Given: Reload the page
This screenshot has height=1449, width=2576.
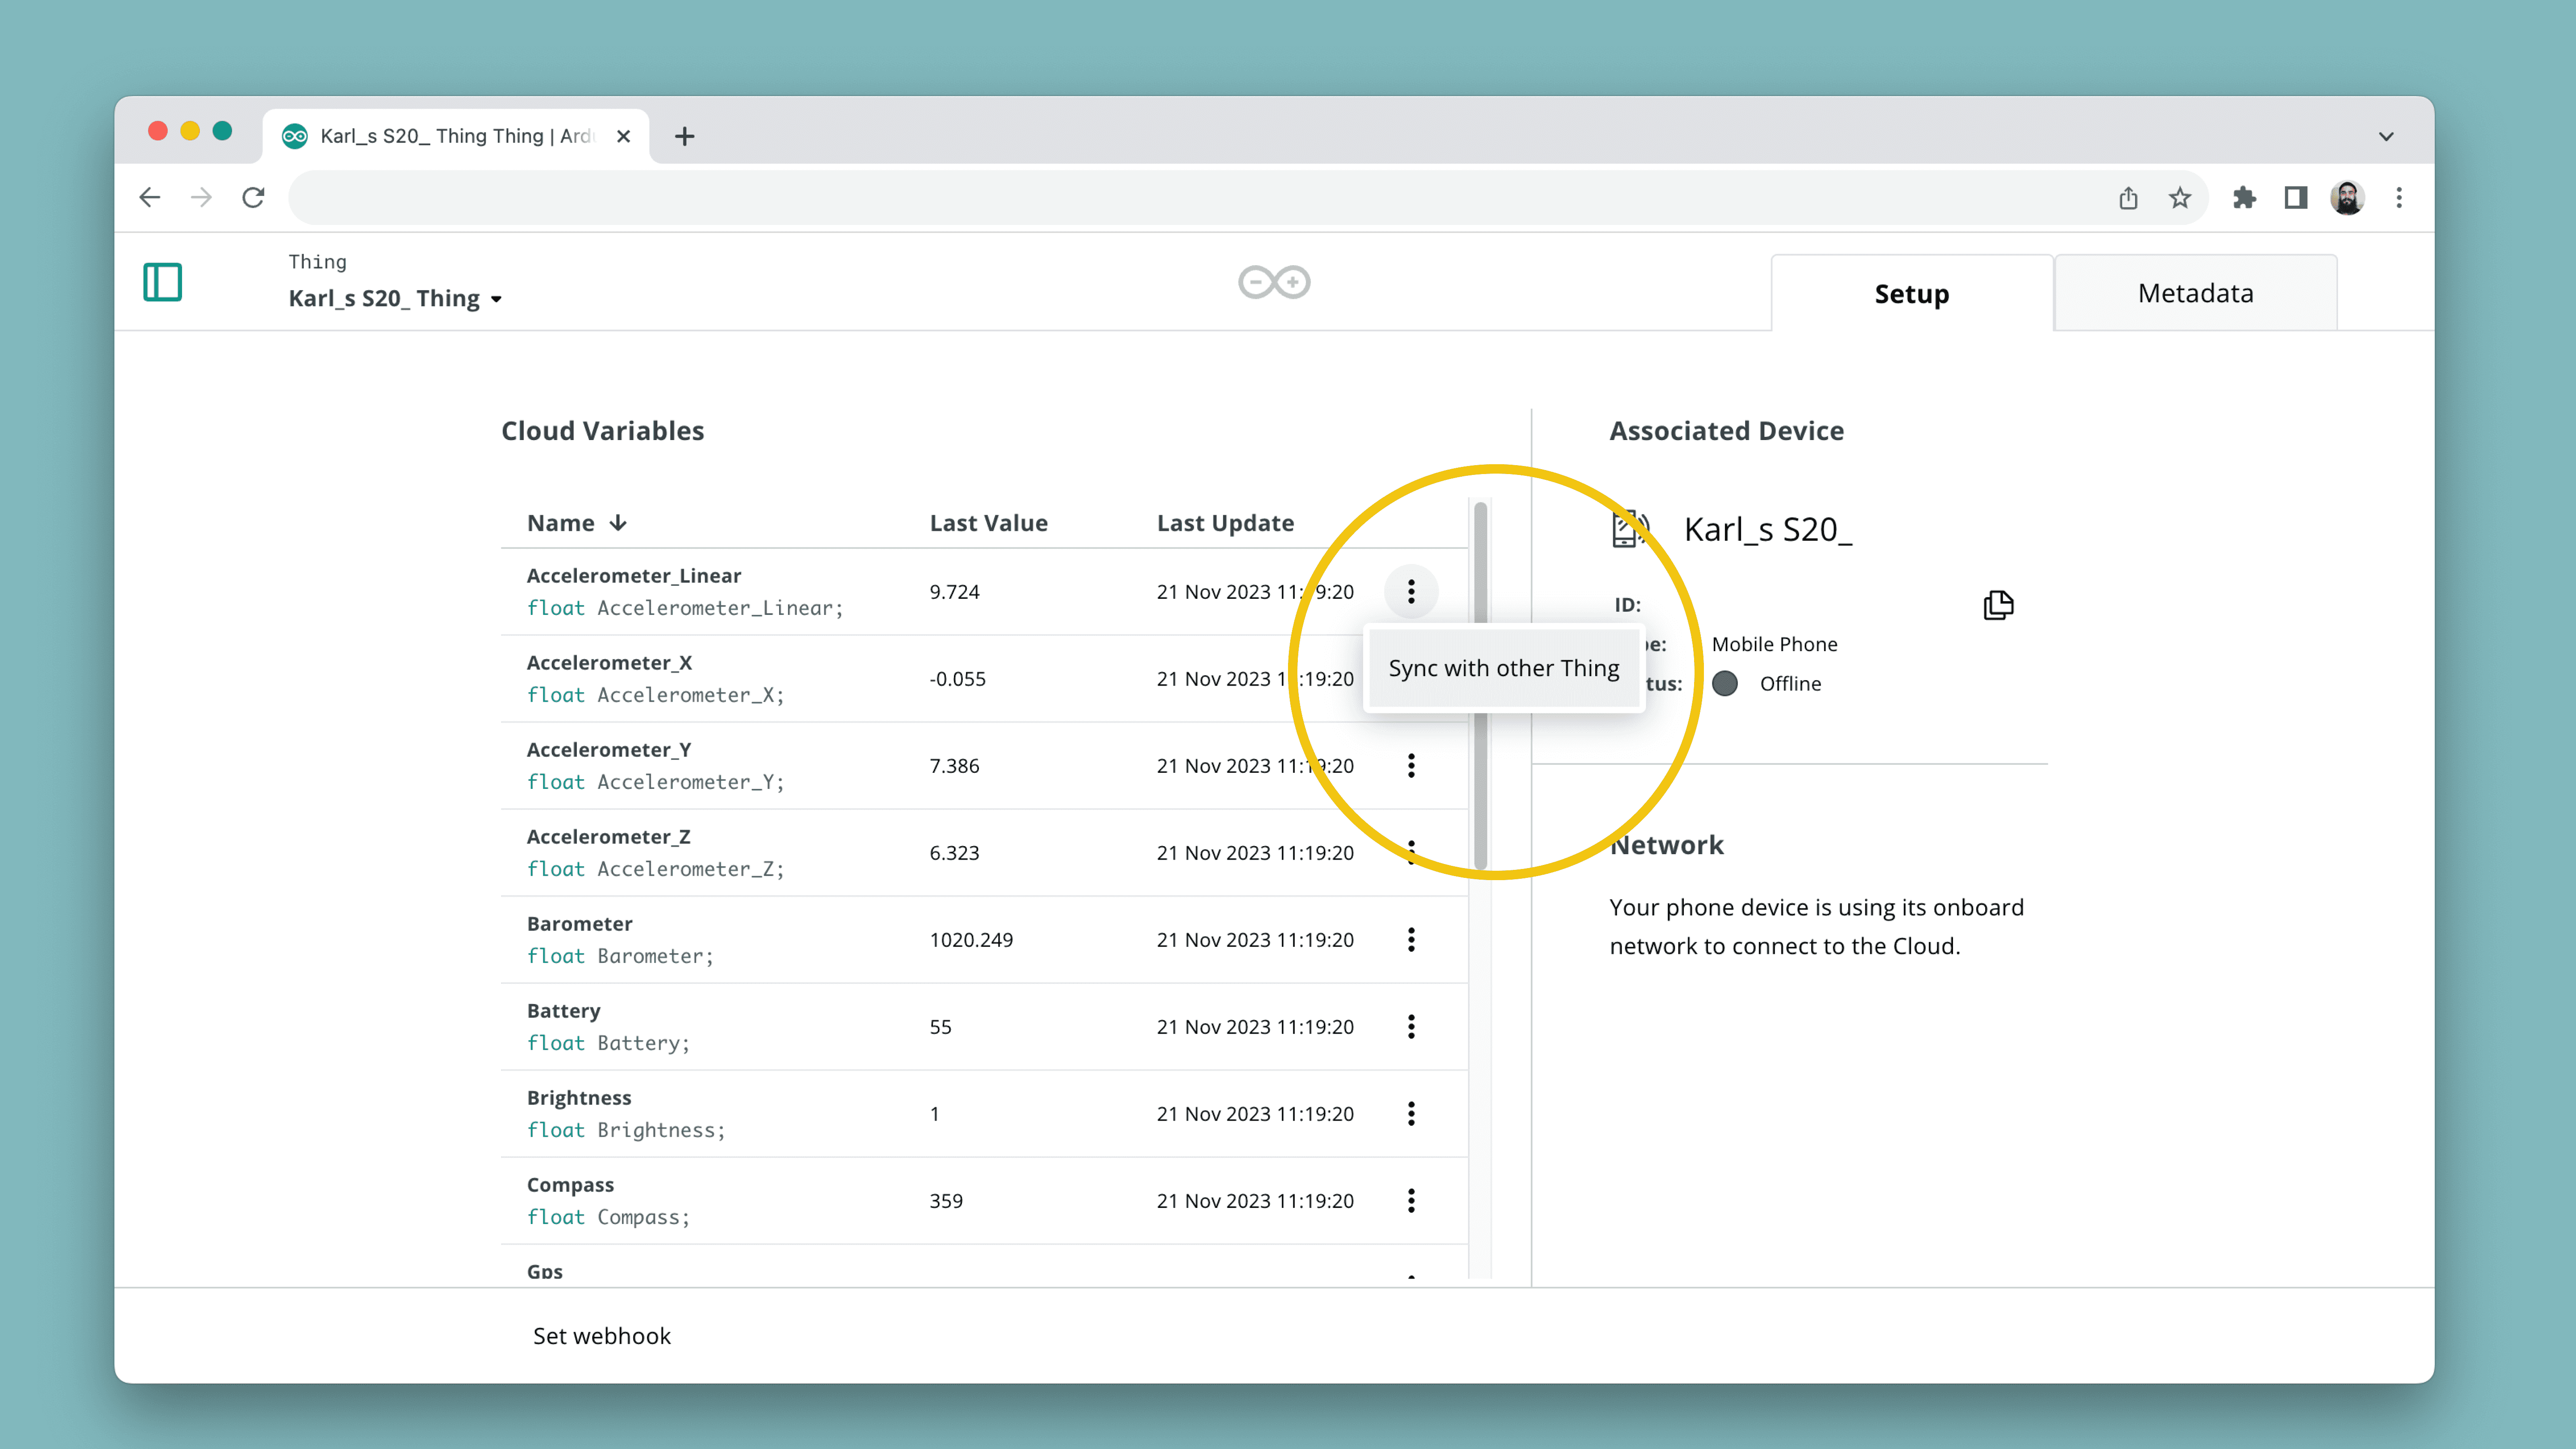Looking at the screenshot, I should pos(254,197).
